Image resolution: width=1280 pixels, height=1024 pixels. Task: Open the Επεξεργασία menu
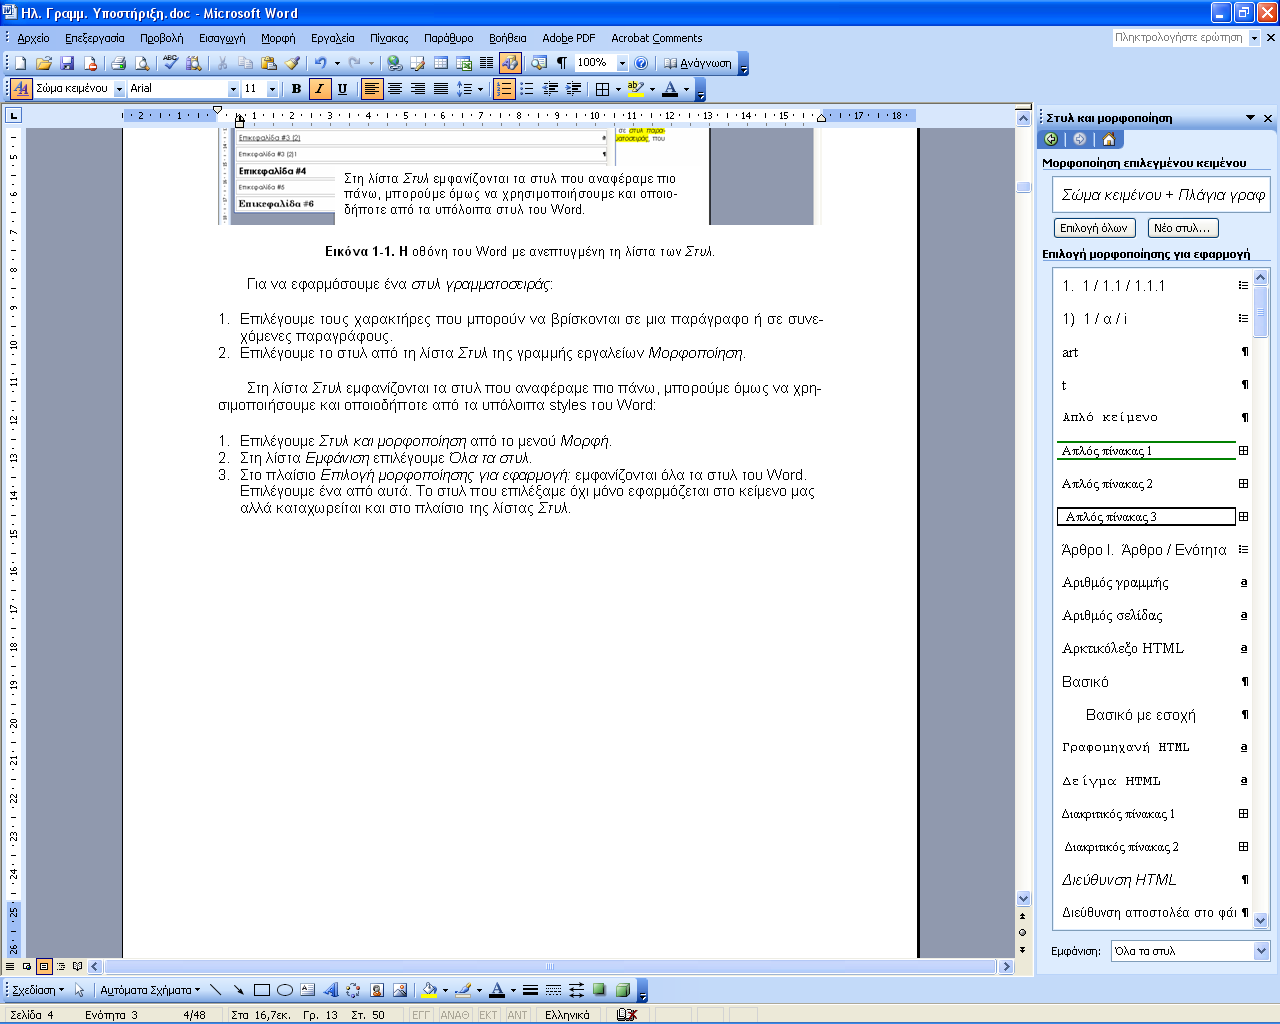tap(95, 38)
